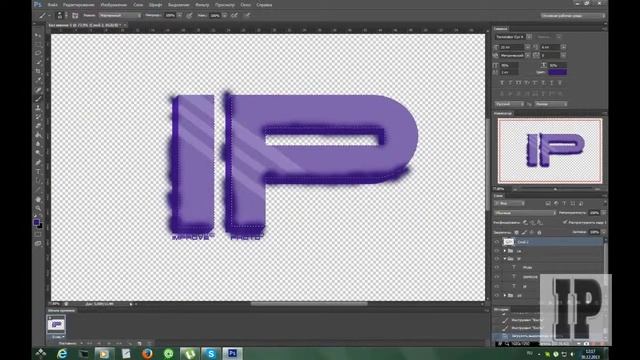This screenshot has height=360, width=640.
Task: Expand the first collapsed layer group
Action: click(x=505, y=251)
